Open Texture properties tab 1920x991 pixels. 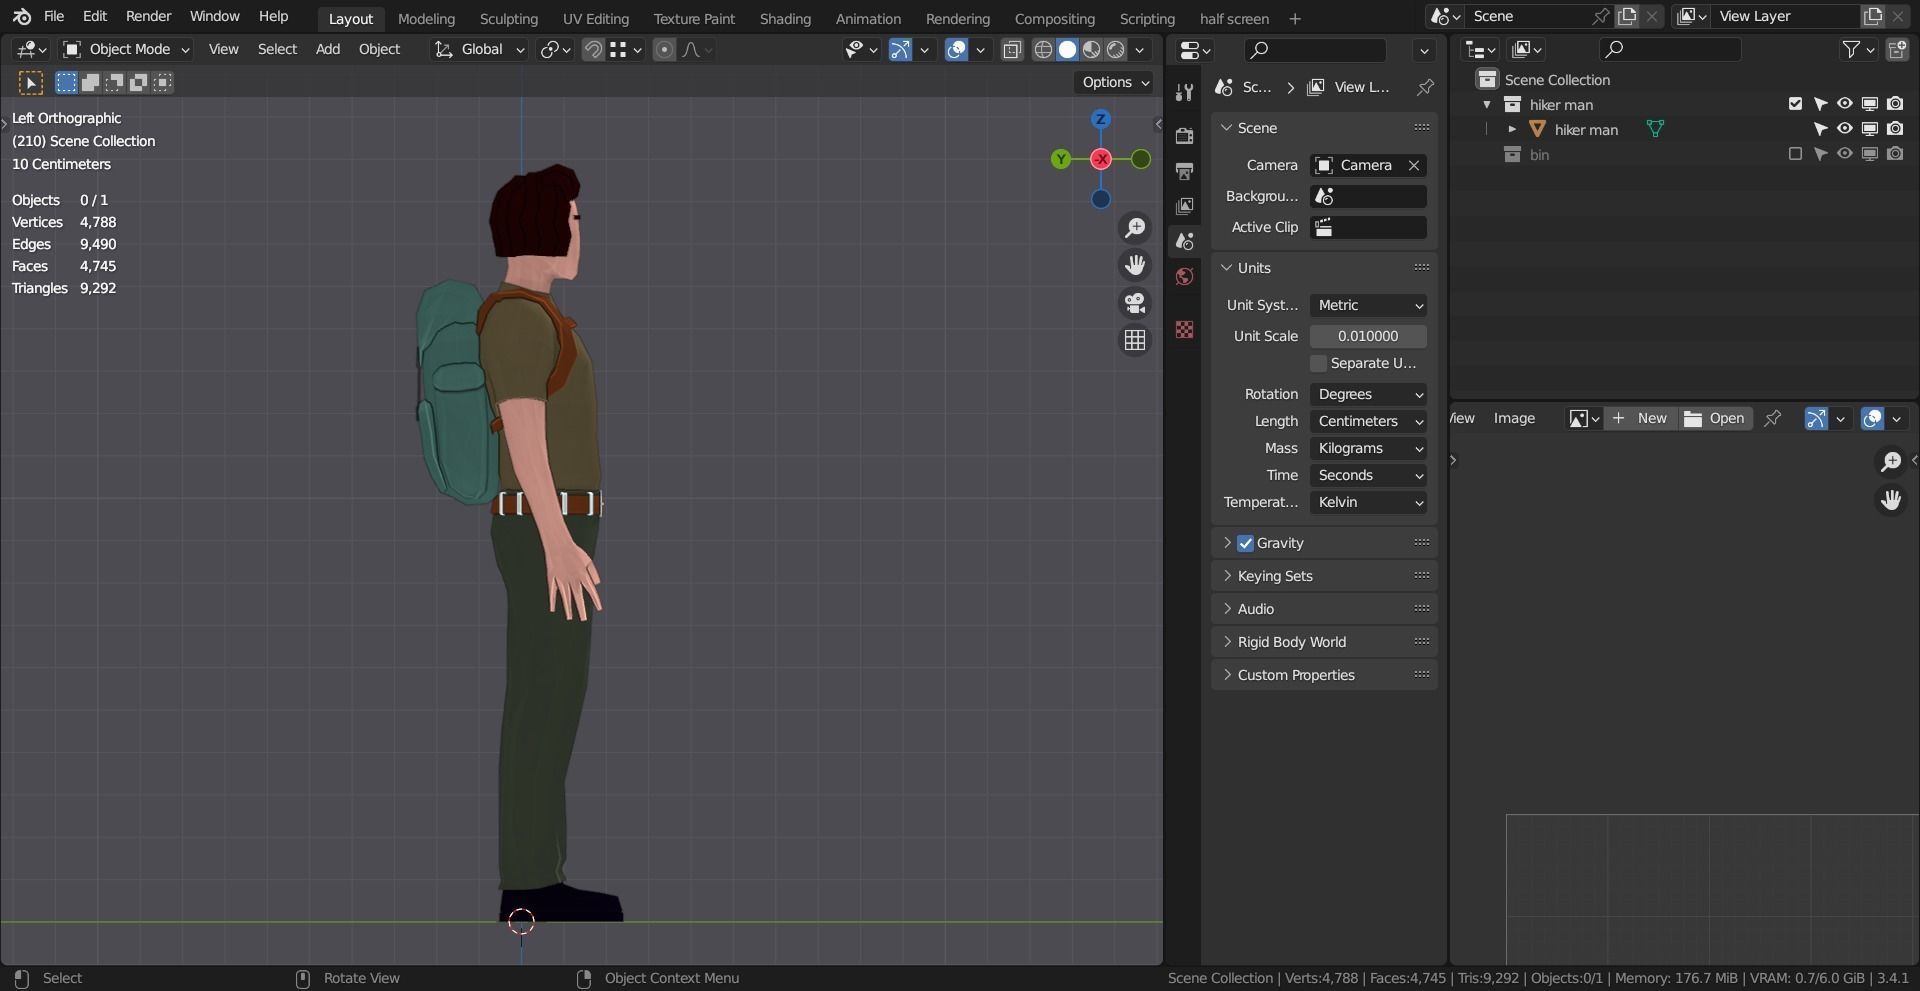(1184, 329)
